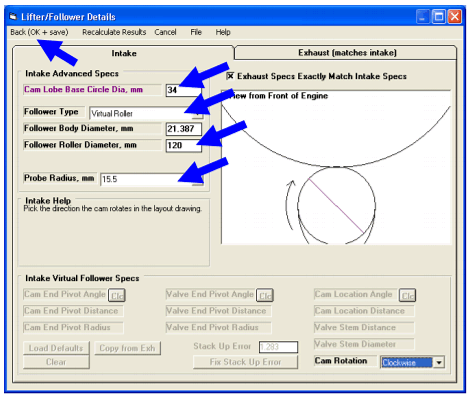The image size is (471, 398).
Task: Click Clc button beside Valve End Pivot Angle
Action: [x=265, y=296]
